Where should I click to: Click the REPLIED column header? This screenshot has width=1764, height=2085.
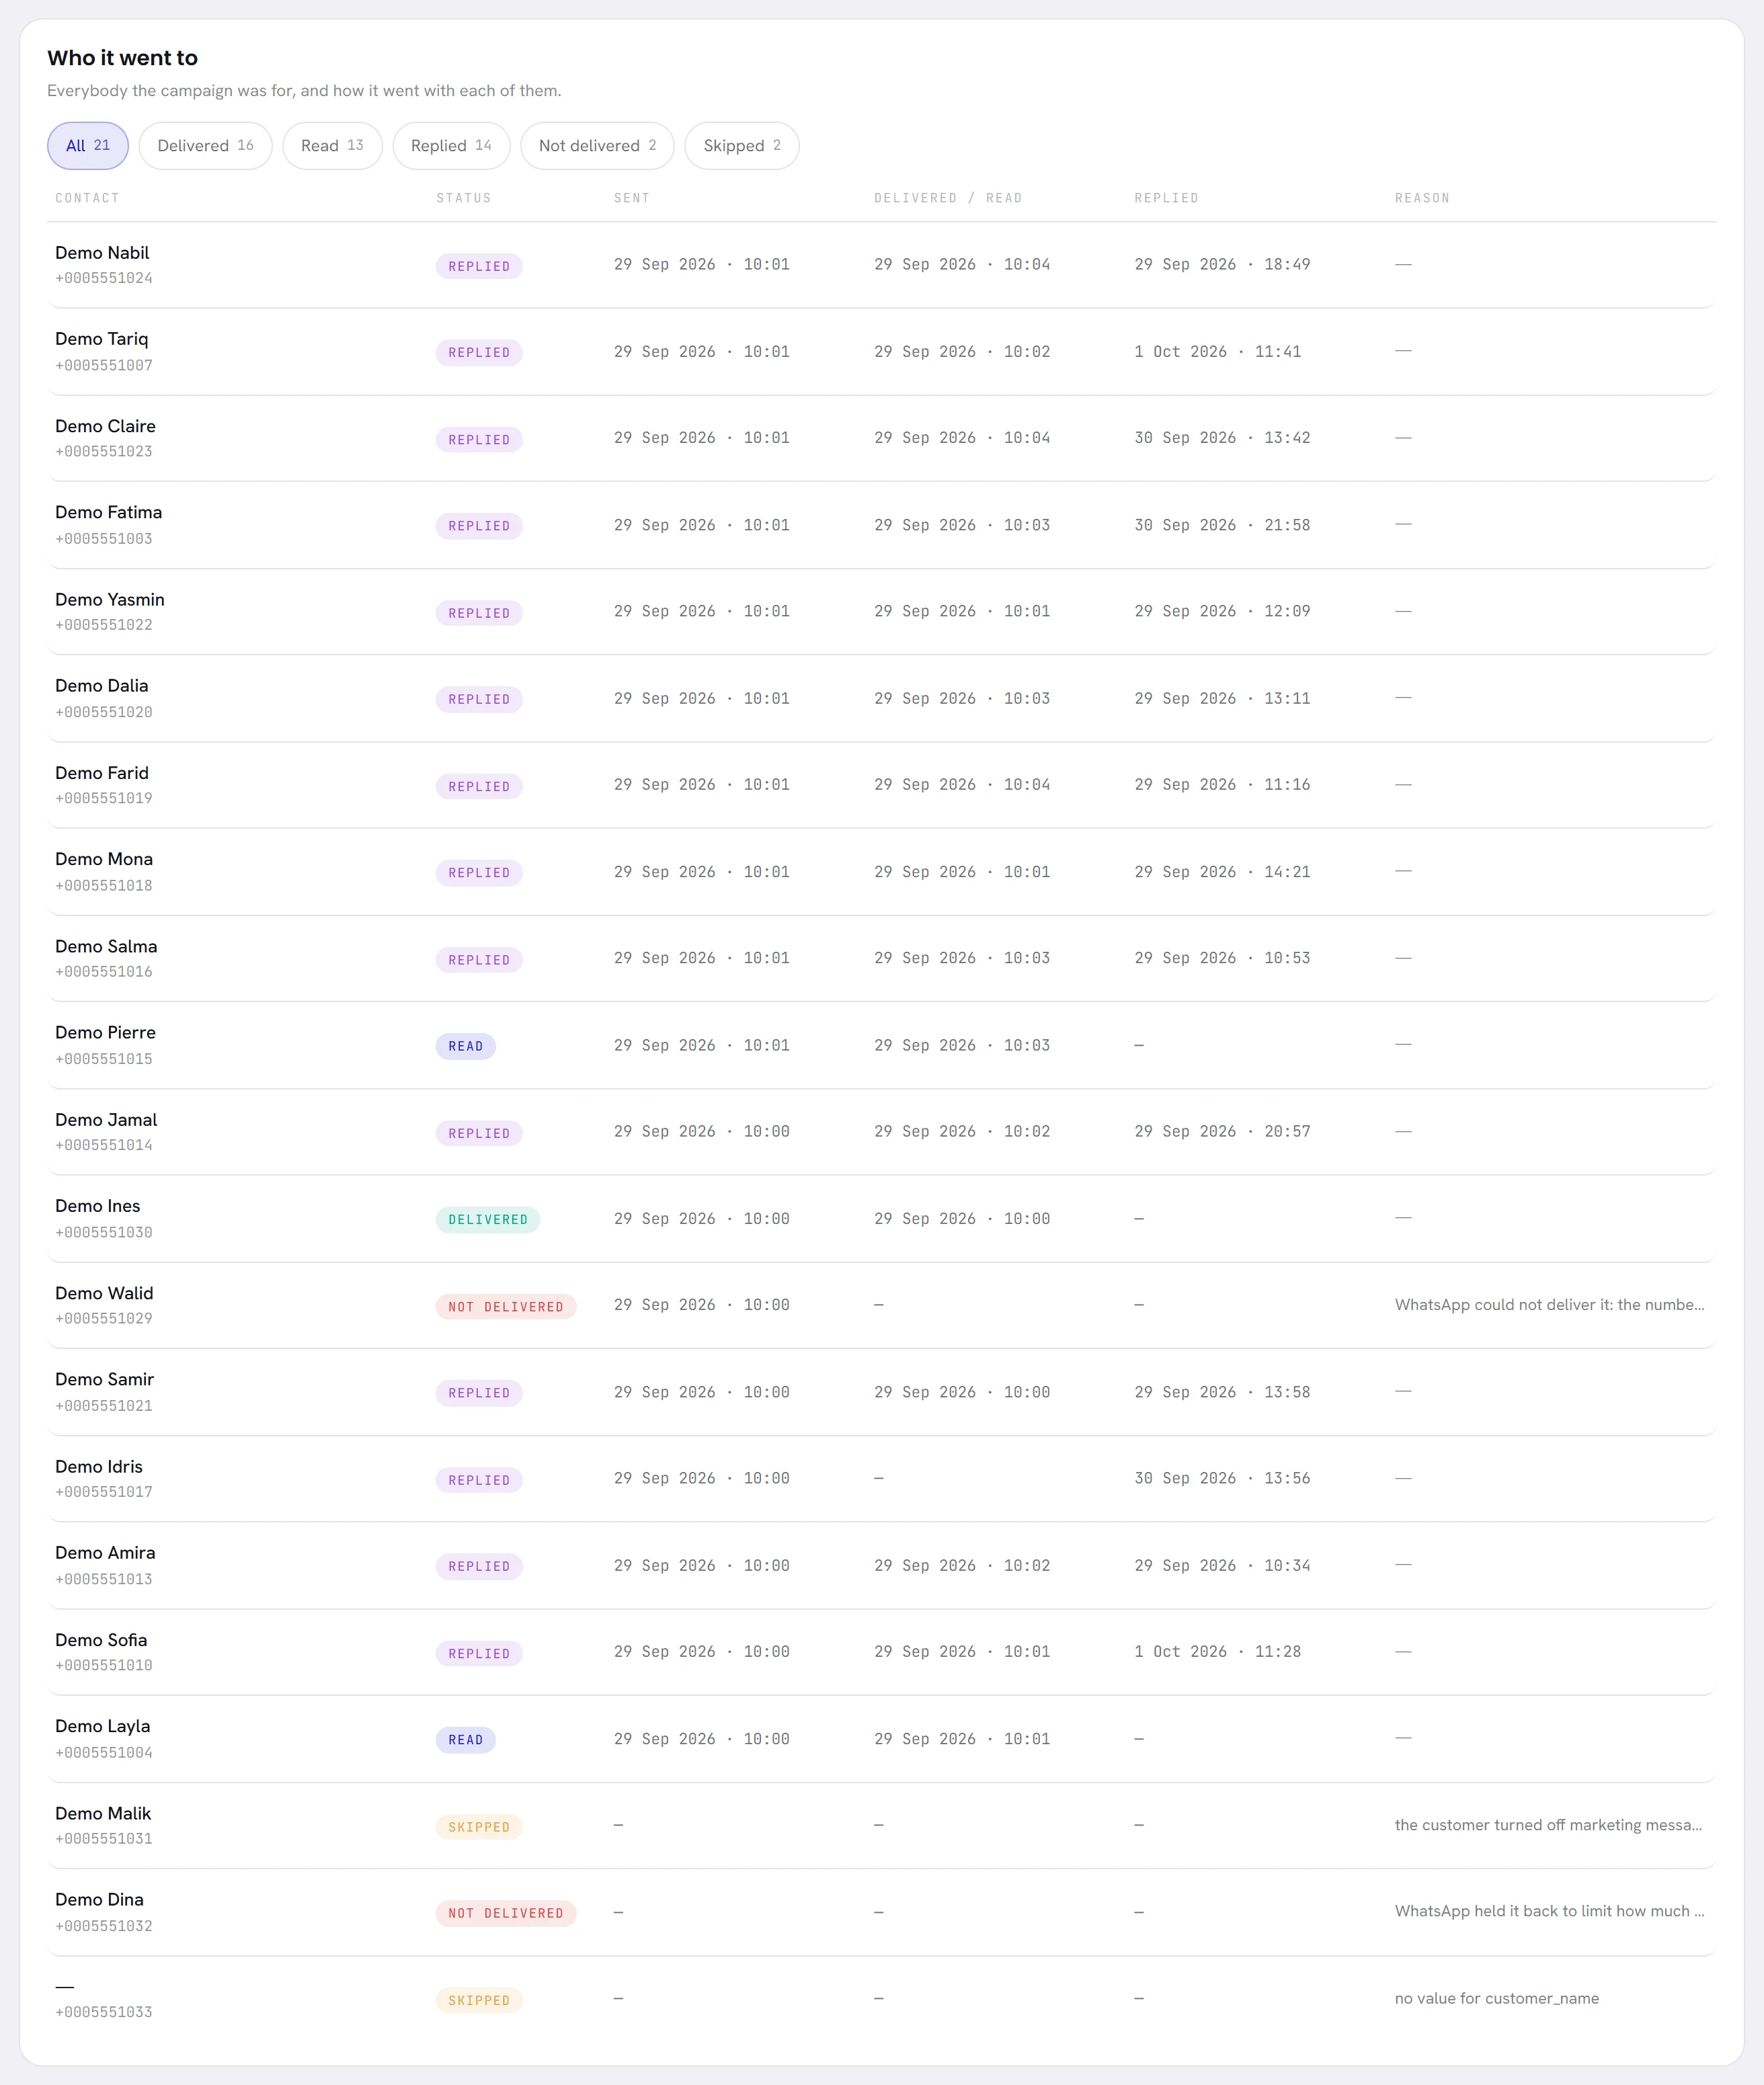tap(1166, 198)
